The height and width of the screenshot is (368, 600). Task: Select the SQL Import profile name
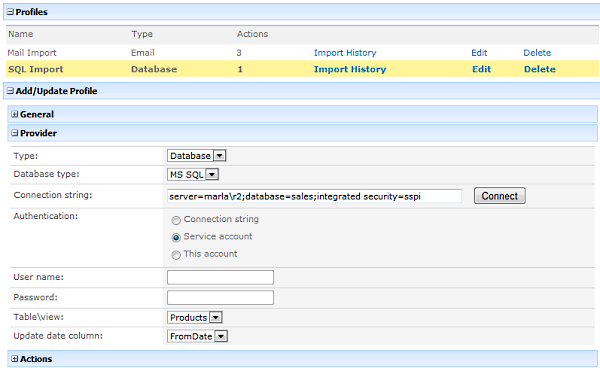[36, 69]
